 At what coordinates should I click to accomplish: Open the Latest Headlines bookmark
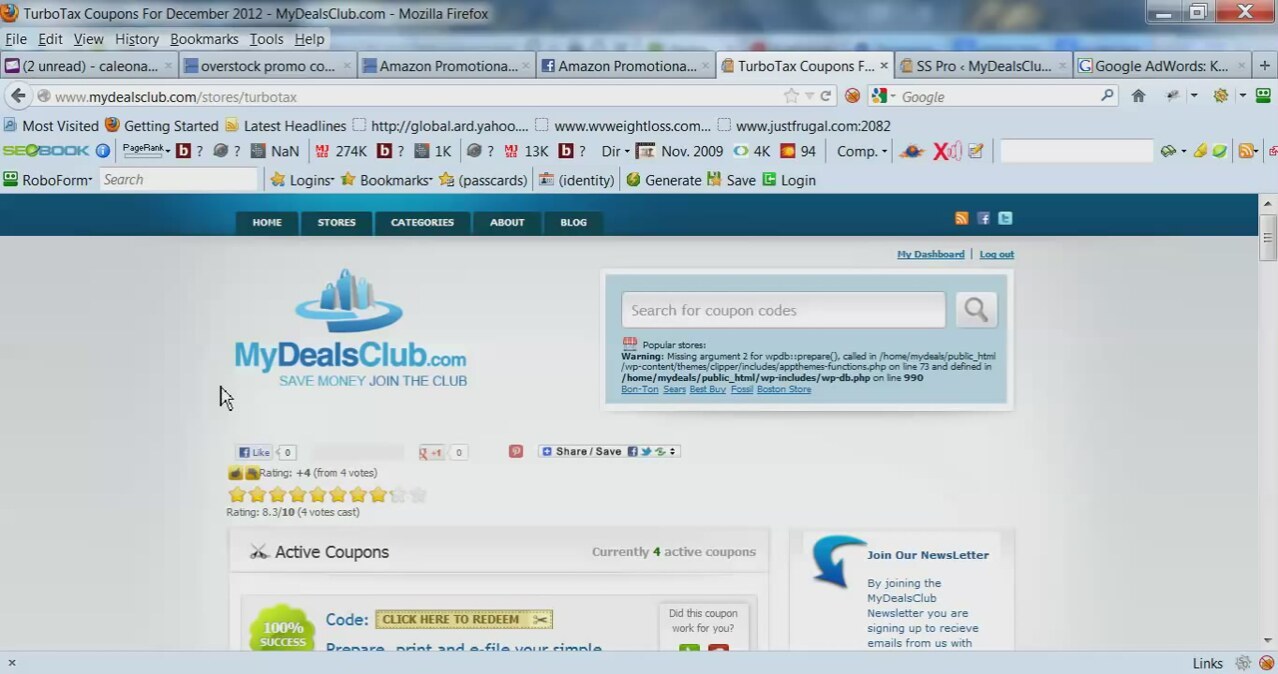(x=285, y=126)
